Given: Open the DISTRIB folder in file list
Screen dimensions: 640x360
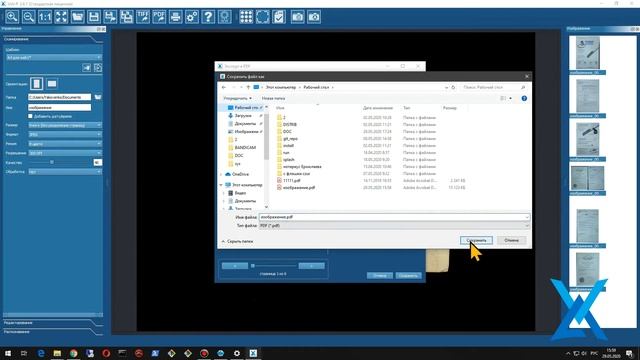Looking at the screenshot, I should (290, 124).
